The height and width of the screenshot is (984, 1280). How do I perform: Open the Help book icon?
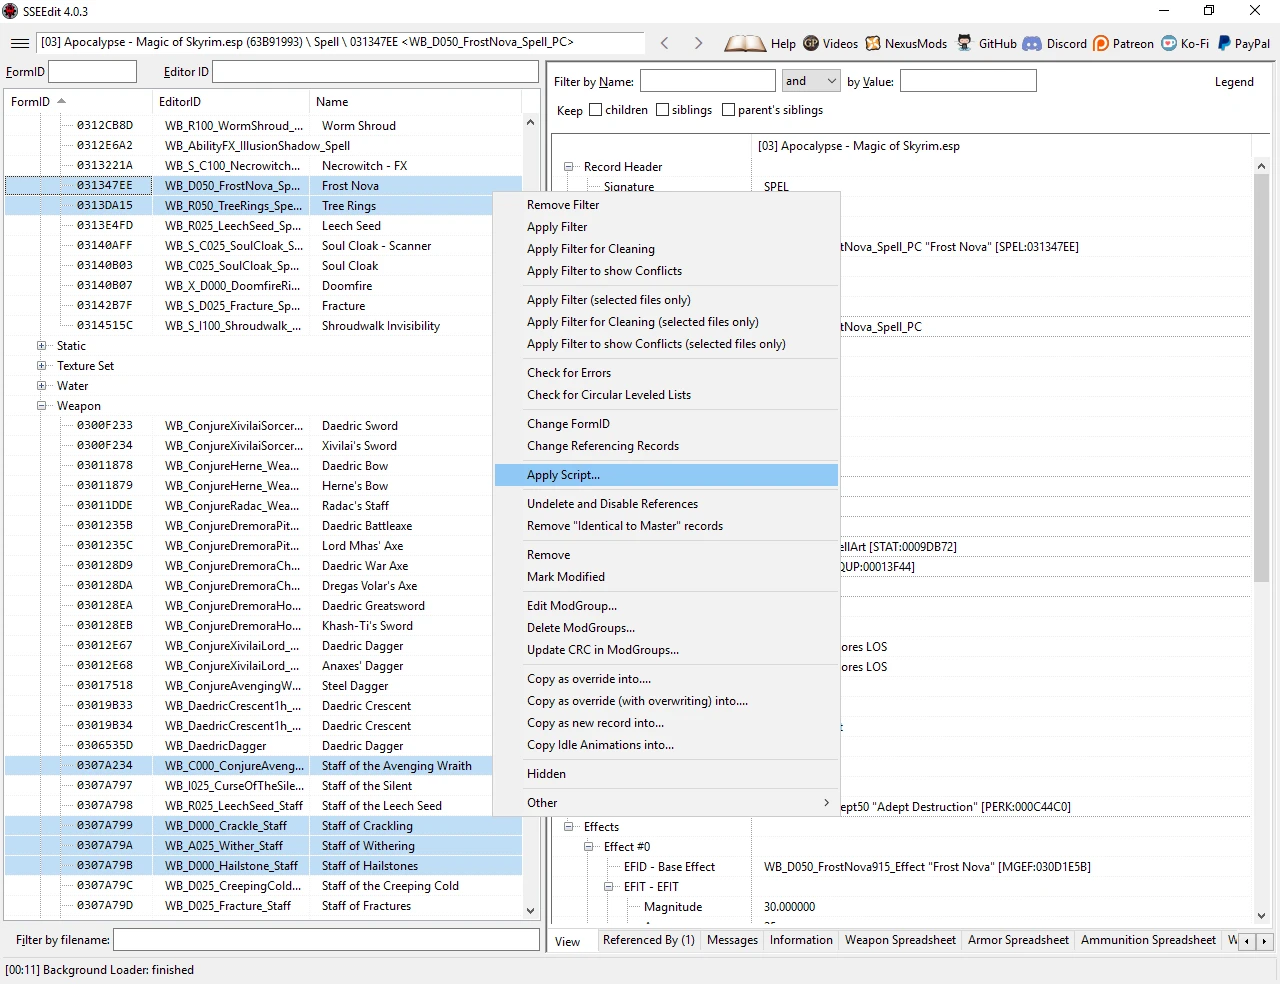point(745,43)
